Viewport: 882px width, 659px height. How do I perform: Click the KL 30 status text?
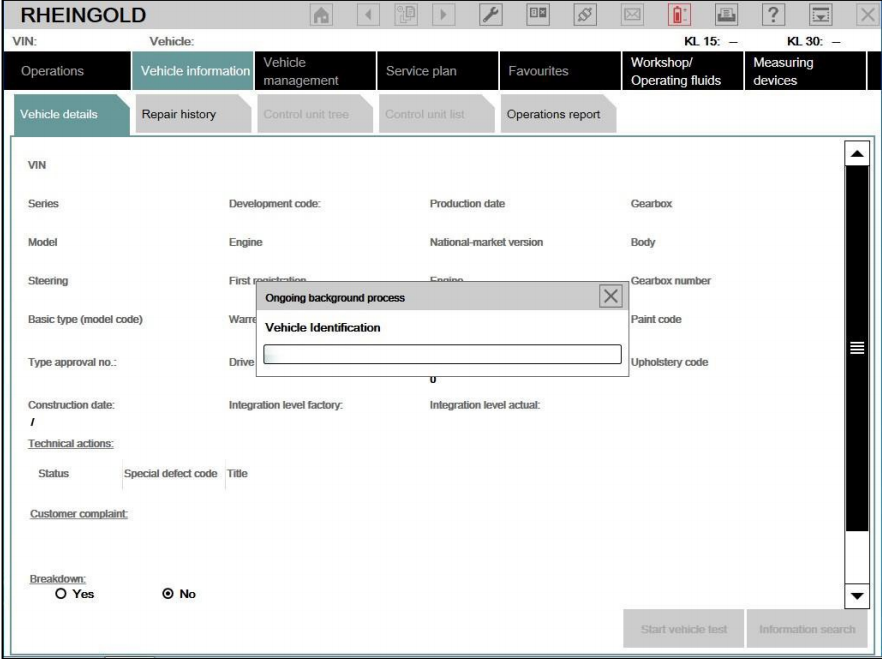coord(813,42)
